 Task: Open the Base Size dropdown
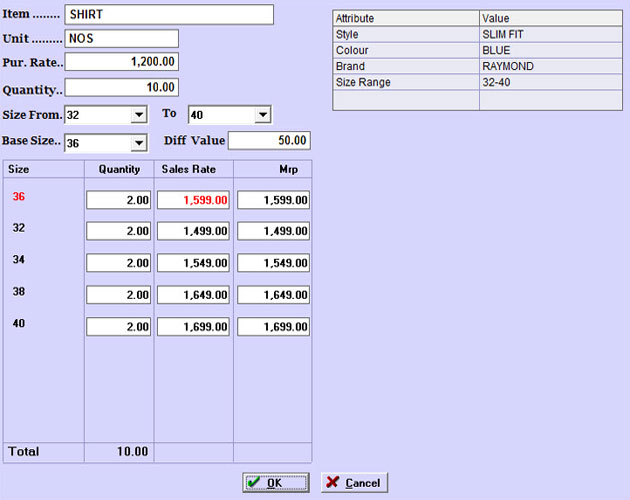139,143
